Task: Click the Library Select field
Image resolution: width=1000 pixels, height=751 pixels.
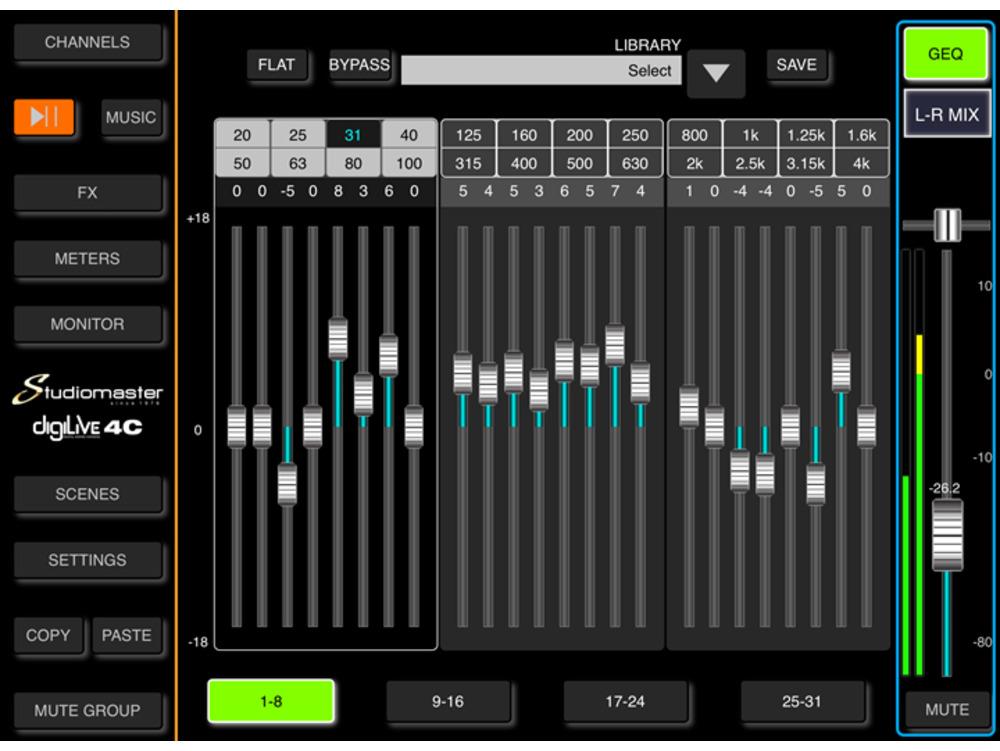Action: coord(541,70)
